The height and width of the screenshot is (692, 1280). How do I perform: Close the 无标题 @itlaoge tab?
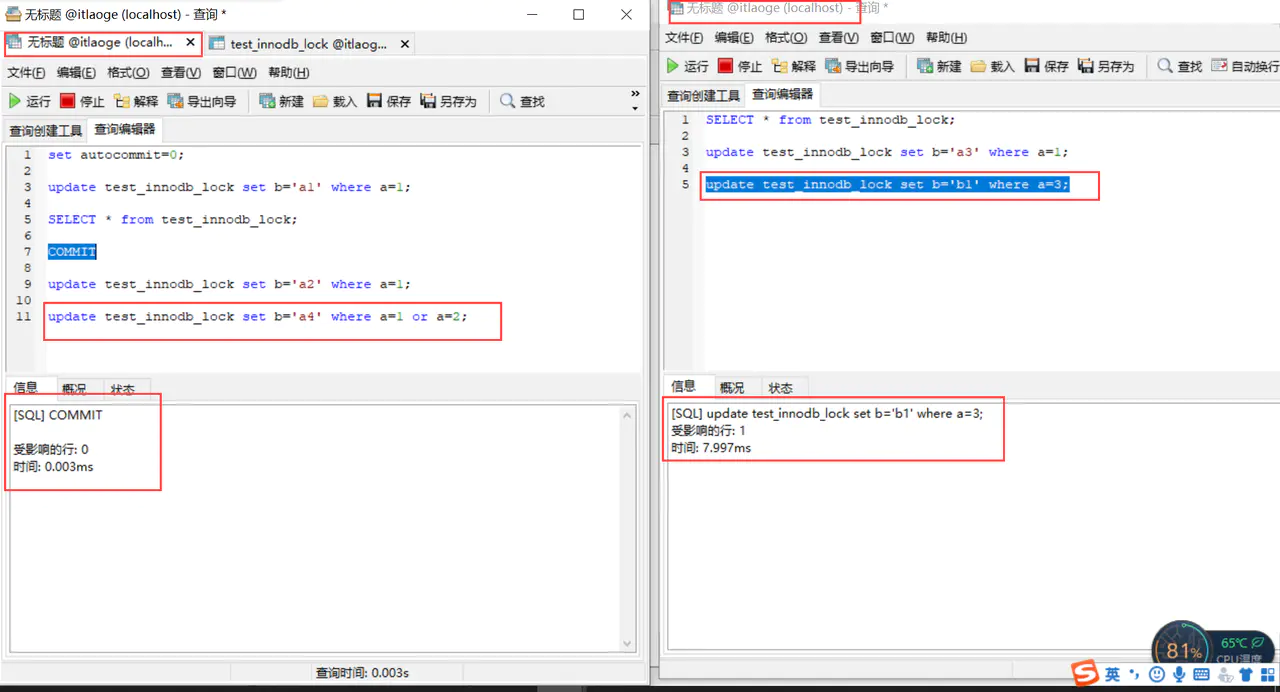coord(191,43)
